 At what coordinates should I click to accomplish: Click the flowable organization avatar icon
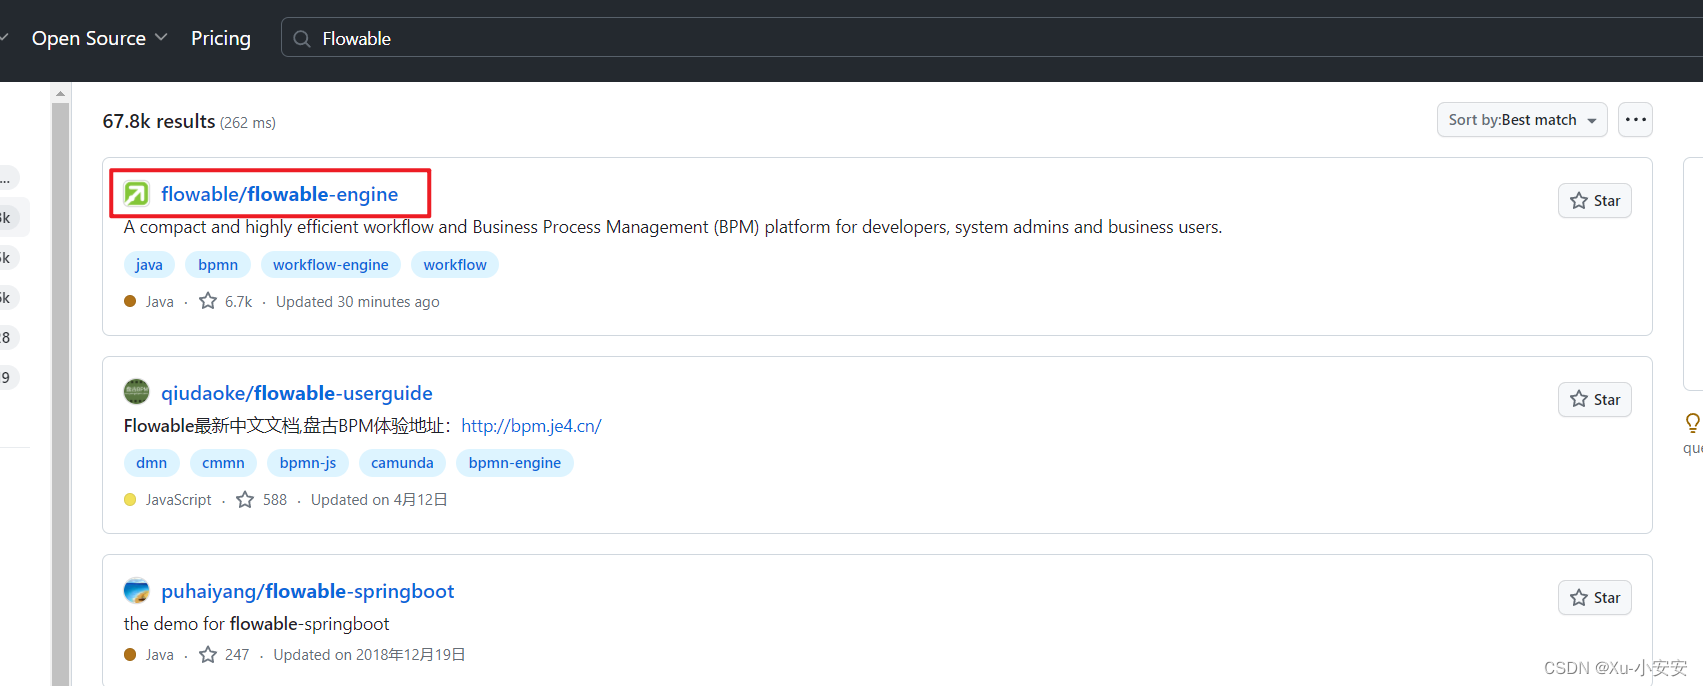[x=136, y=193]
